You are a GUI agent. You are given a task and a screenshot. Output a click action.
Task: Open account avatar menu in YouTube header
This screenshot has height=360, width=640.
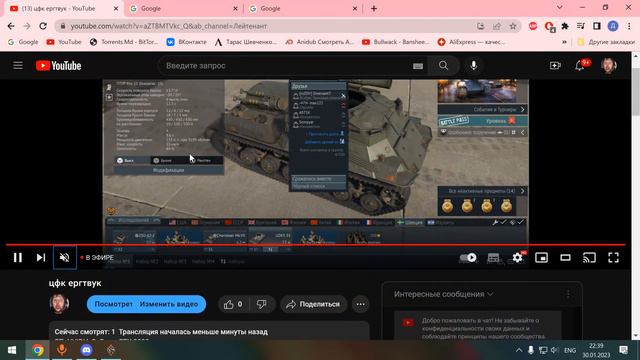pyautogui.click(x=608, y=65)
